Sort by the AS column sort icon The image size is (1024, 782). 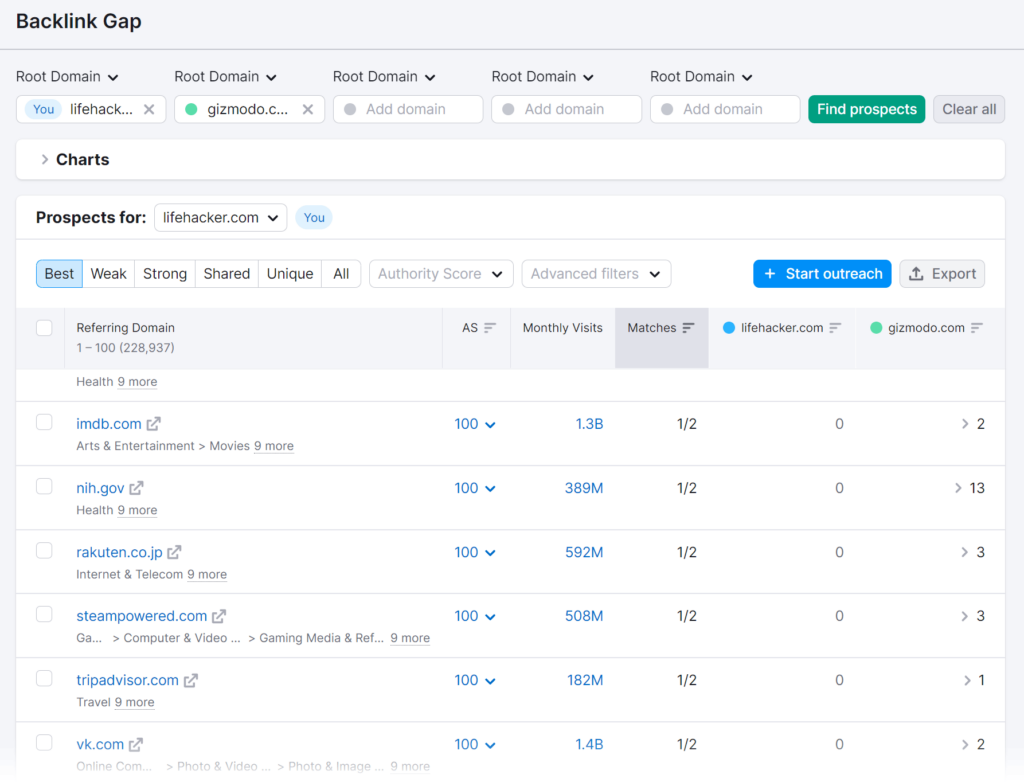point(490,327)
